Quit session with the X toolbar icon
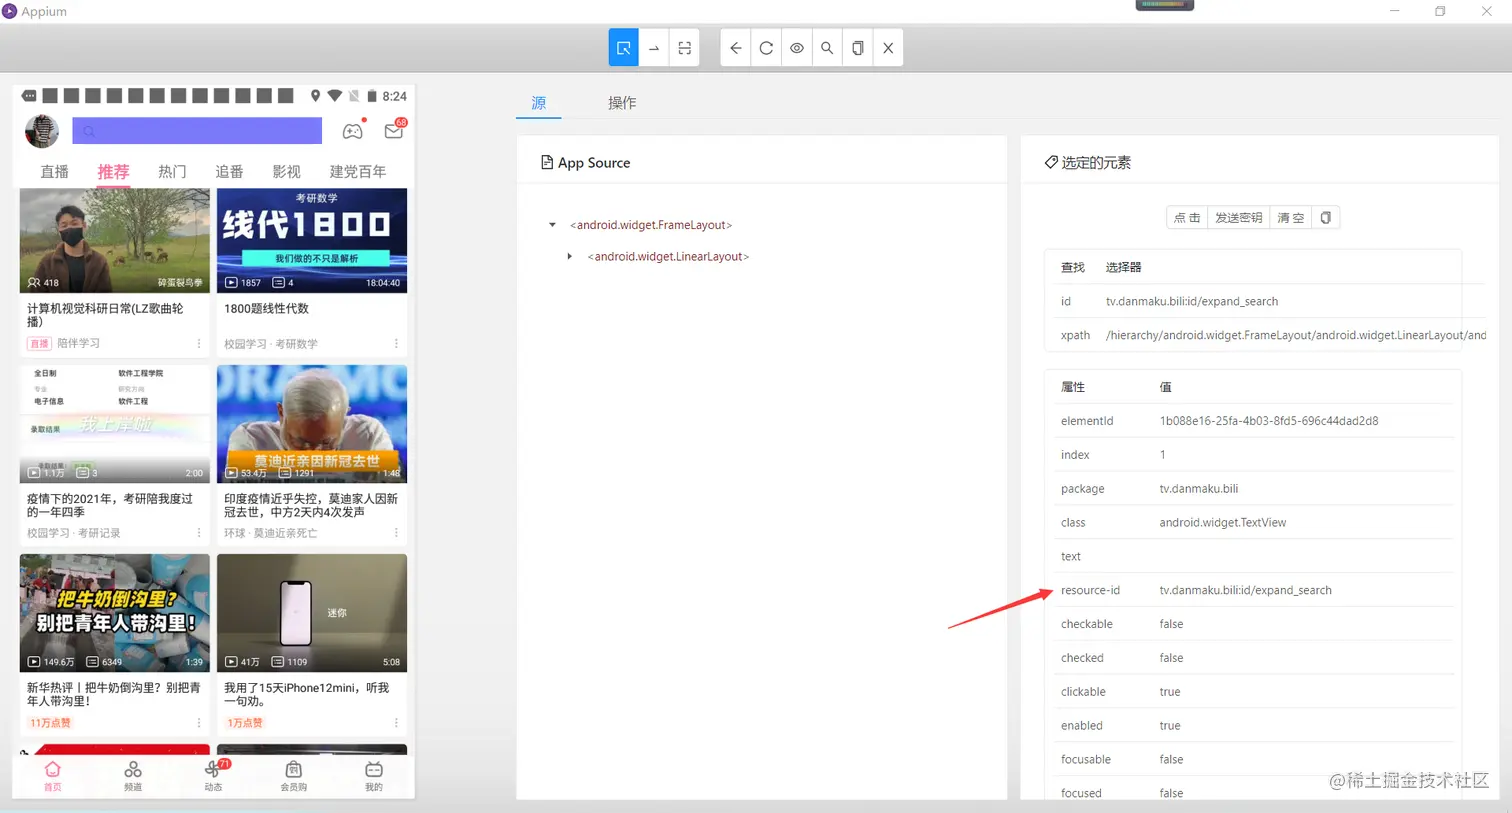 [888, 48]
